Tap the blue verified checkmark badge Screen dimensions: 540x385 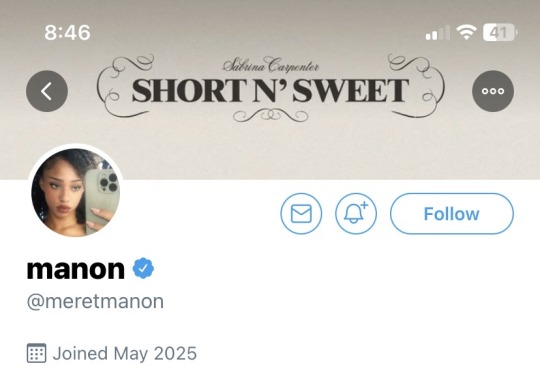(143, 268)
